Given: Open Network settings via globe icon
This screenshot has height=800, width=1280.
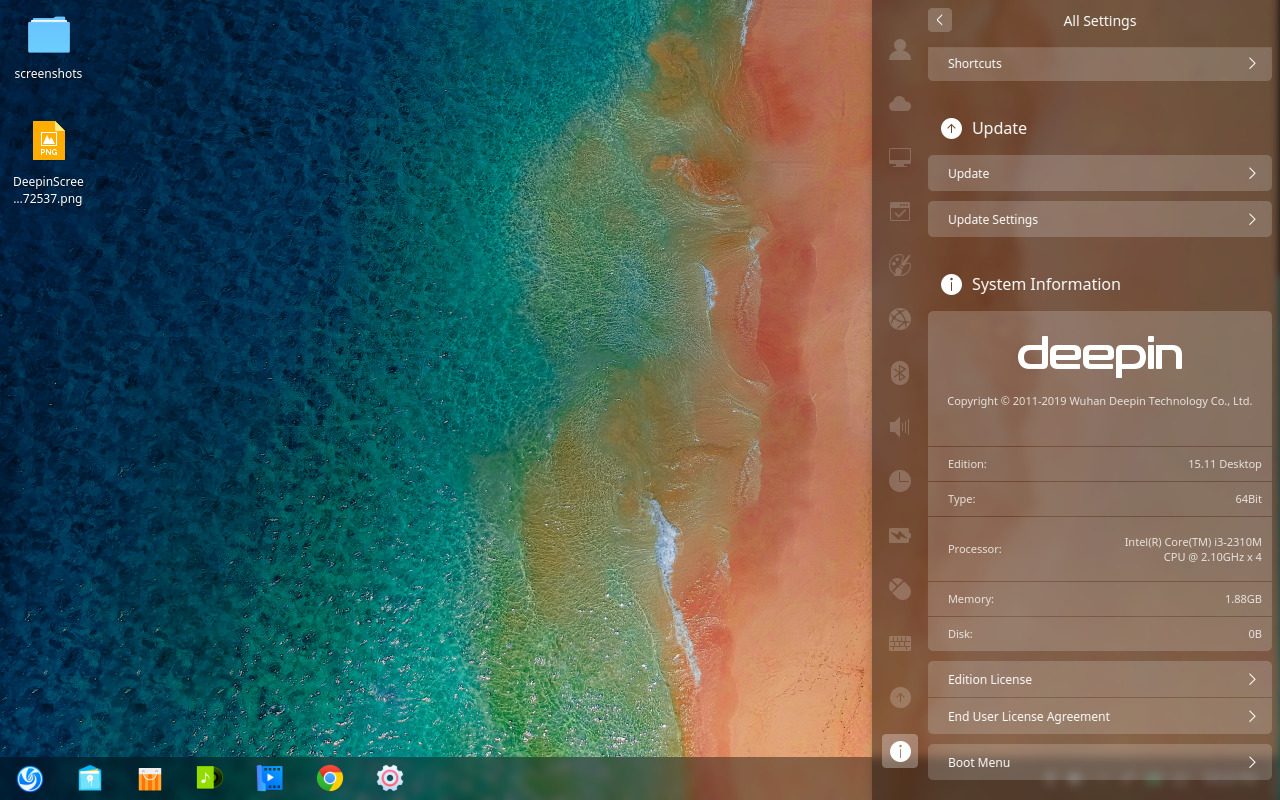Looking at the screenshot, I should tap(899, 319).
